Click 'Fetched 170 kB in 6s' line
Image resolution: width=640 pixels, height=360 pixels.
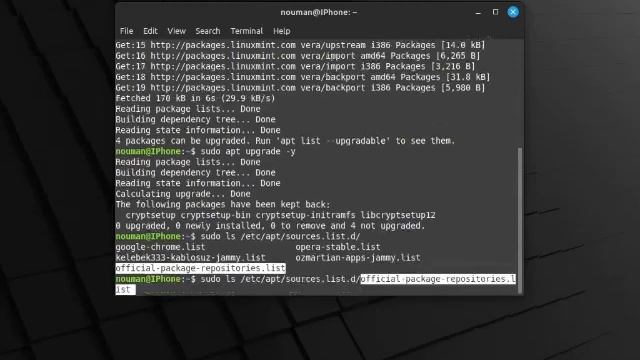[196, 98]
